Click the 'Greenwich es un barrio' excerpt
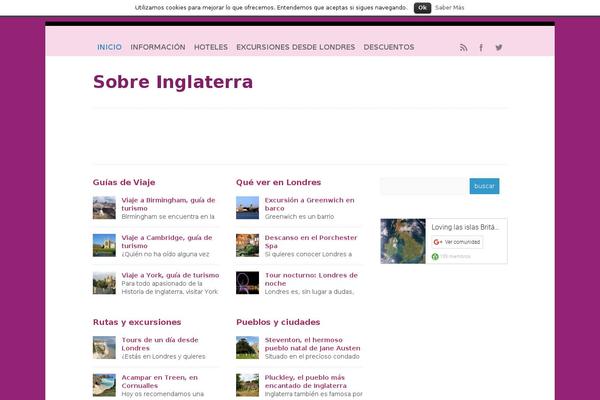The image size is (600, 400). click(299, 217)
